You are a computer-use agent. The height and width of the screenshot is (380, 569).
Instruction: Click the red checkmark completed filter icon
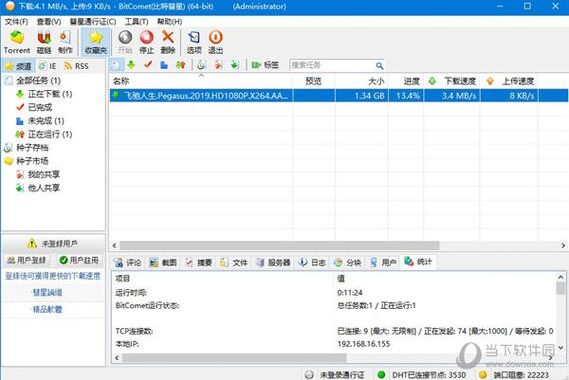(x=148, y=65)
